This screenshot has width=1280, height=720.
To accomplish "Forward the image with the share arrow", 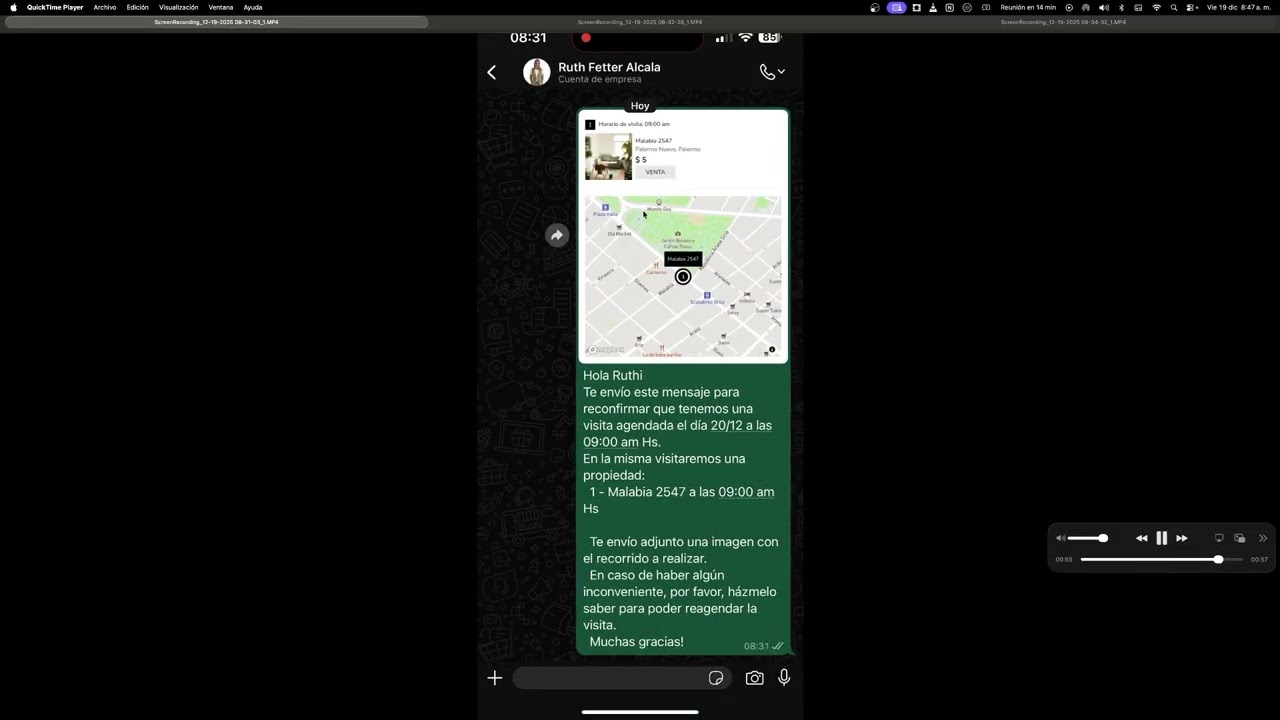I will coord(557,235).
